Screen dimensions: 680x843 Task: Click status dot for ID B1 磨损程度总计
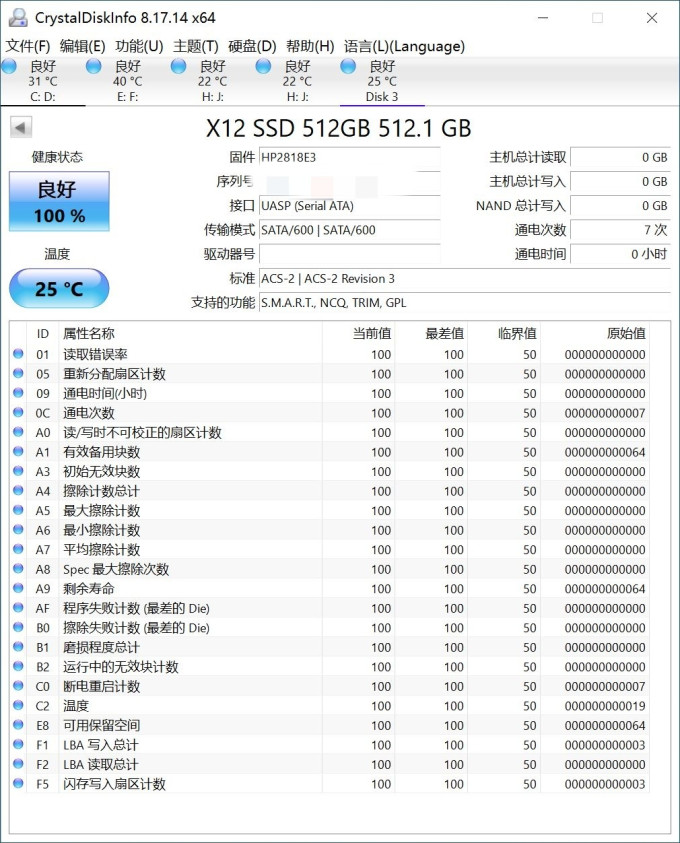click(x=18, y=647)
